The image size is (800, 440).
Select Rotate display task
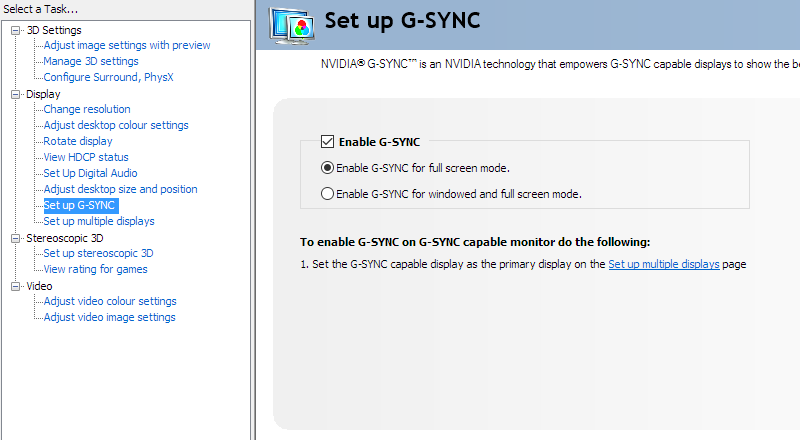78,141
